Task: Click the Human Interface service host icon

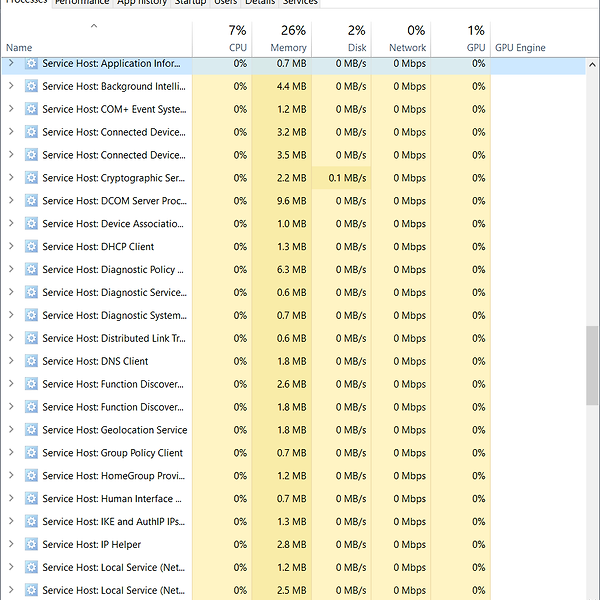Action: [x=31, y=499]
